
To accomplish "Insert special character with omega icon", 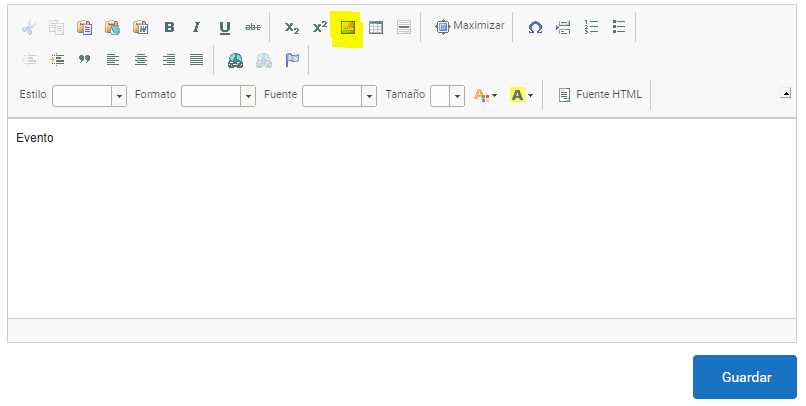I will click(535, 27).
